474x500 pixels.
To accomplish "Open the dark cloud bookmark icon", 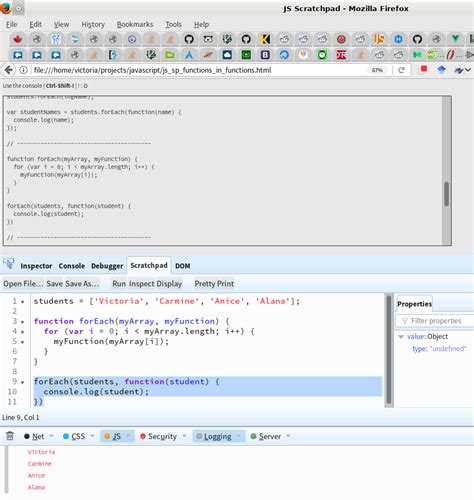I will [x=227, y=55].
